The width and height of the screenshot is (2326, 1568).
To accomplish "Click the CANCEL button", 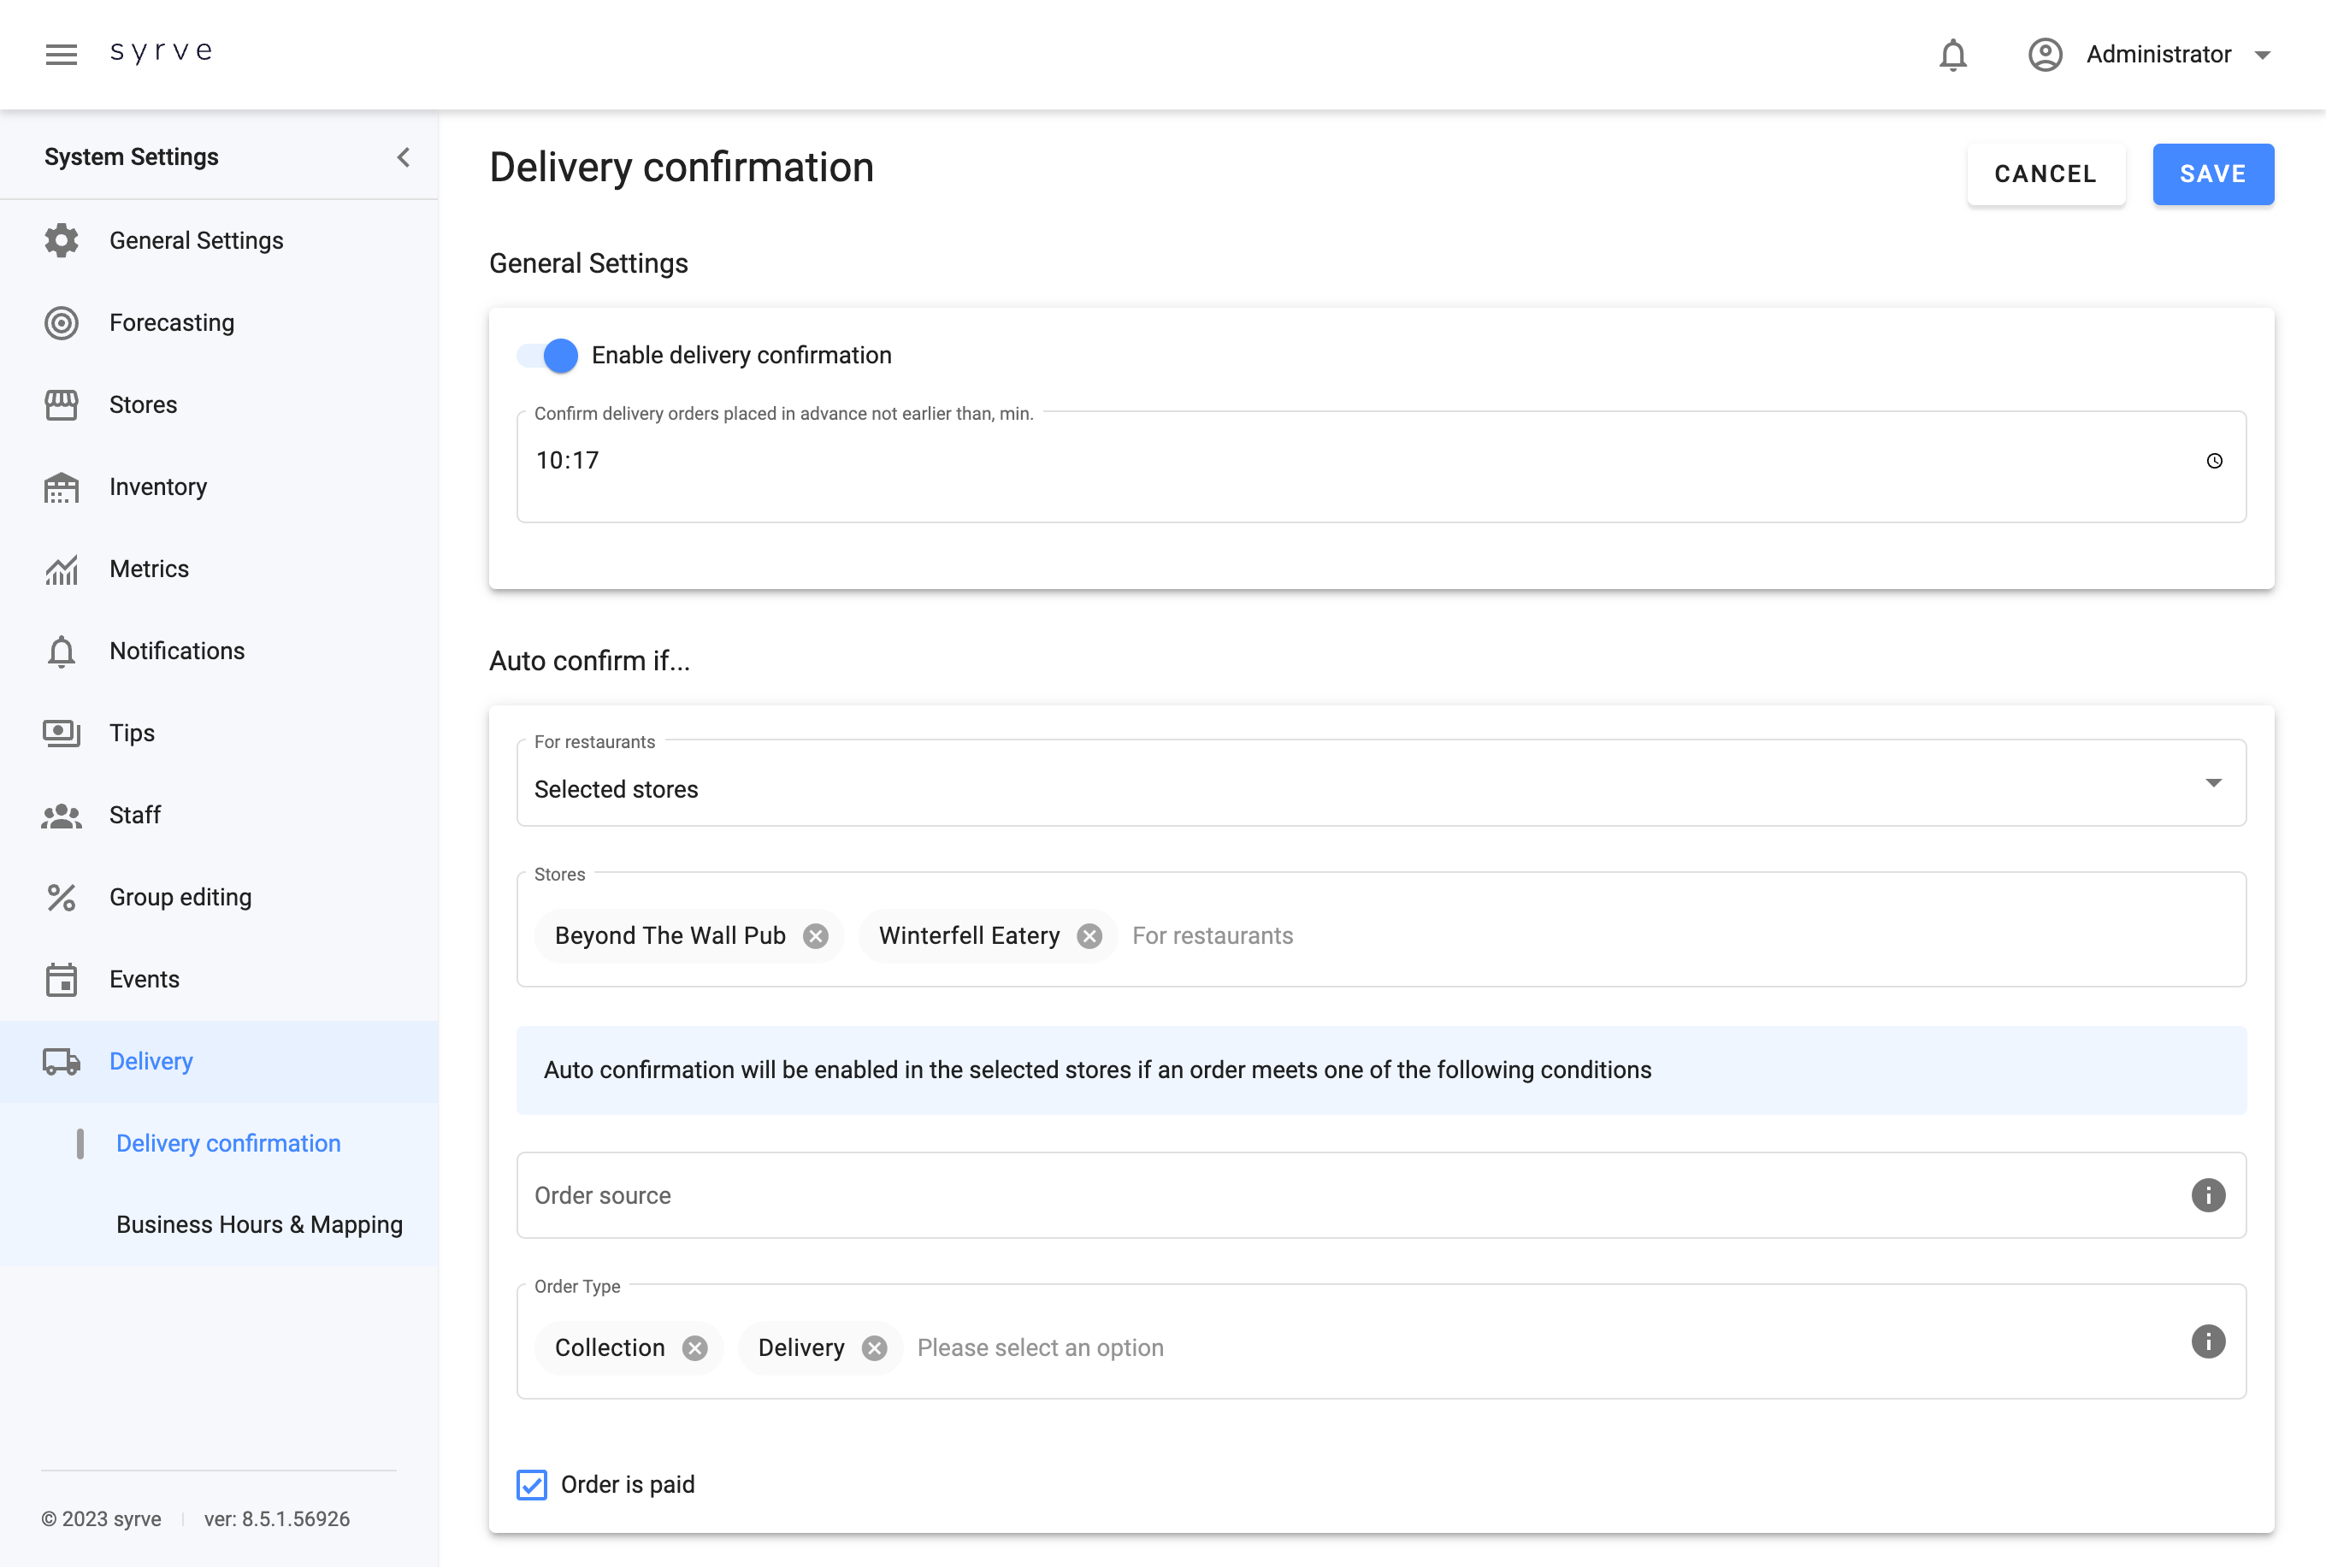I will 2045,174.
